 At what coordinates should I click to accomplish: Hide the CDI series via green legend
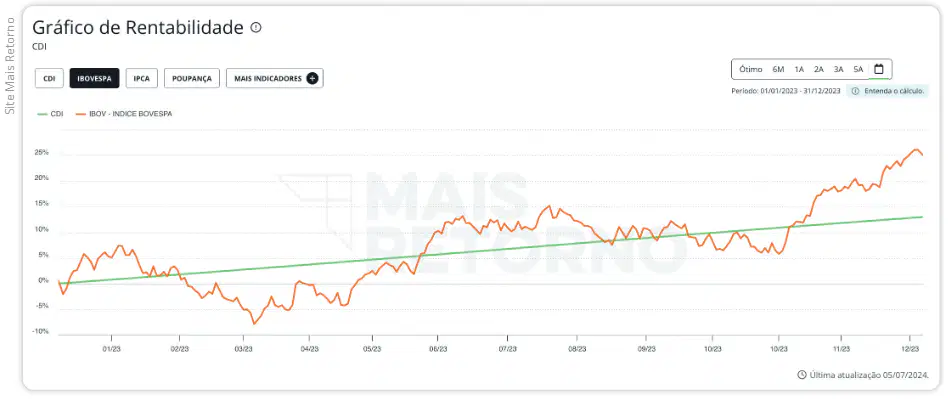coord(50,114)
